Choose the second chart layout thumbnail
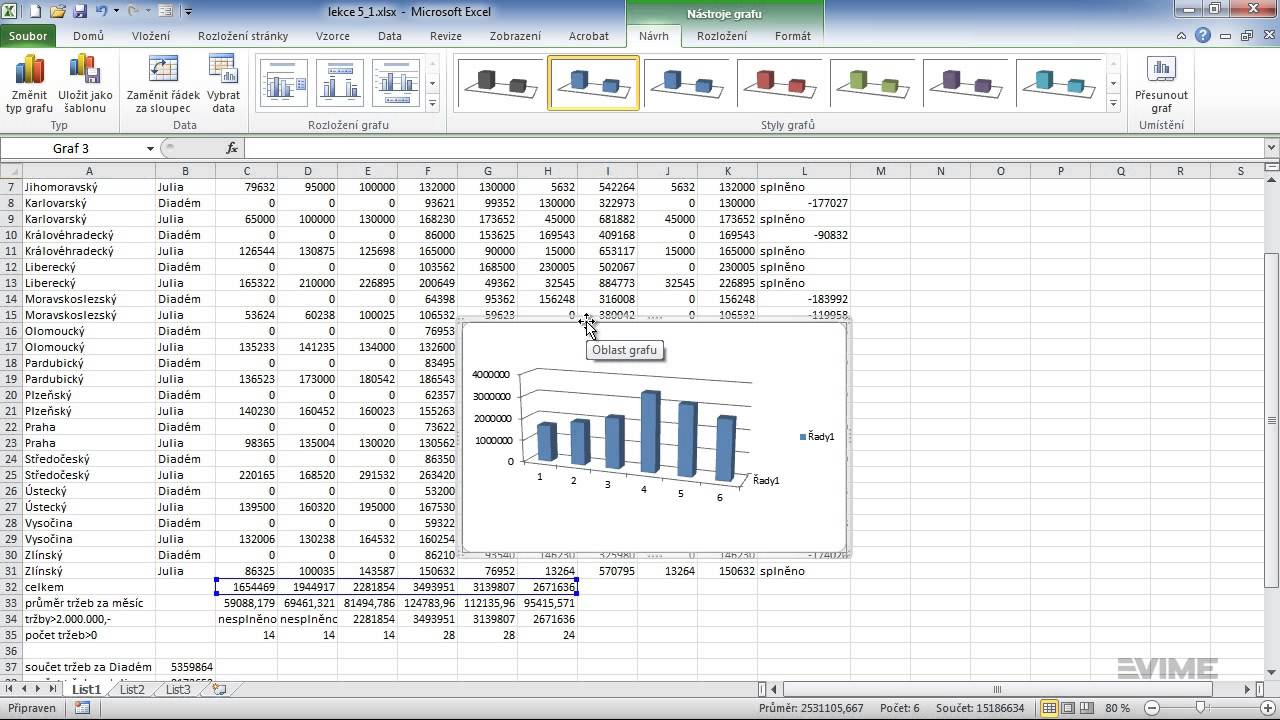 coord(340,83)
